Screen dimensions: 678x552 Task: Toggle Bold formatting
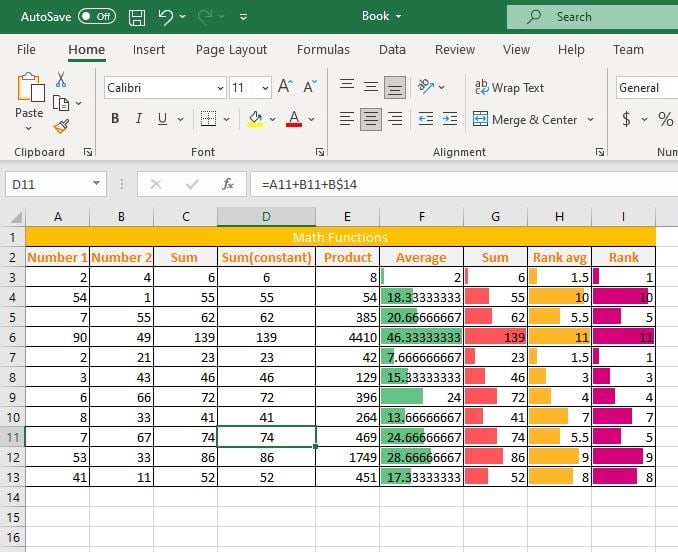[x=114, y=119]
